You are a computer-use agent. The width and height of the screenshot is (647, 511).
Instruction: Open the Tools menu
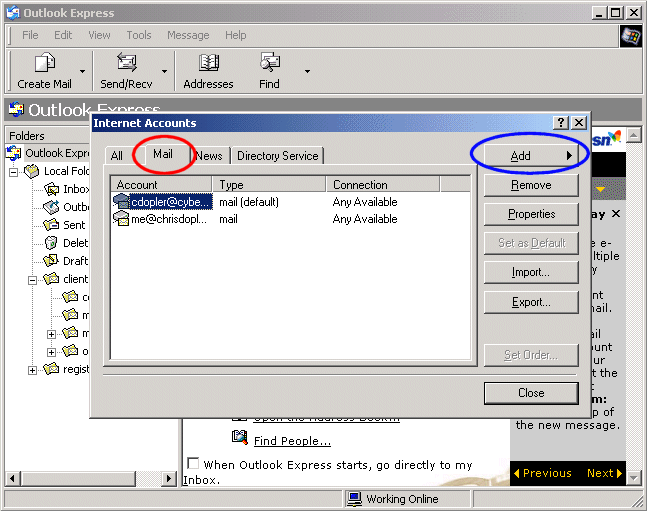pos(139,35)
